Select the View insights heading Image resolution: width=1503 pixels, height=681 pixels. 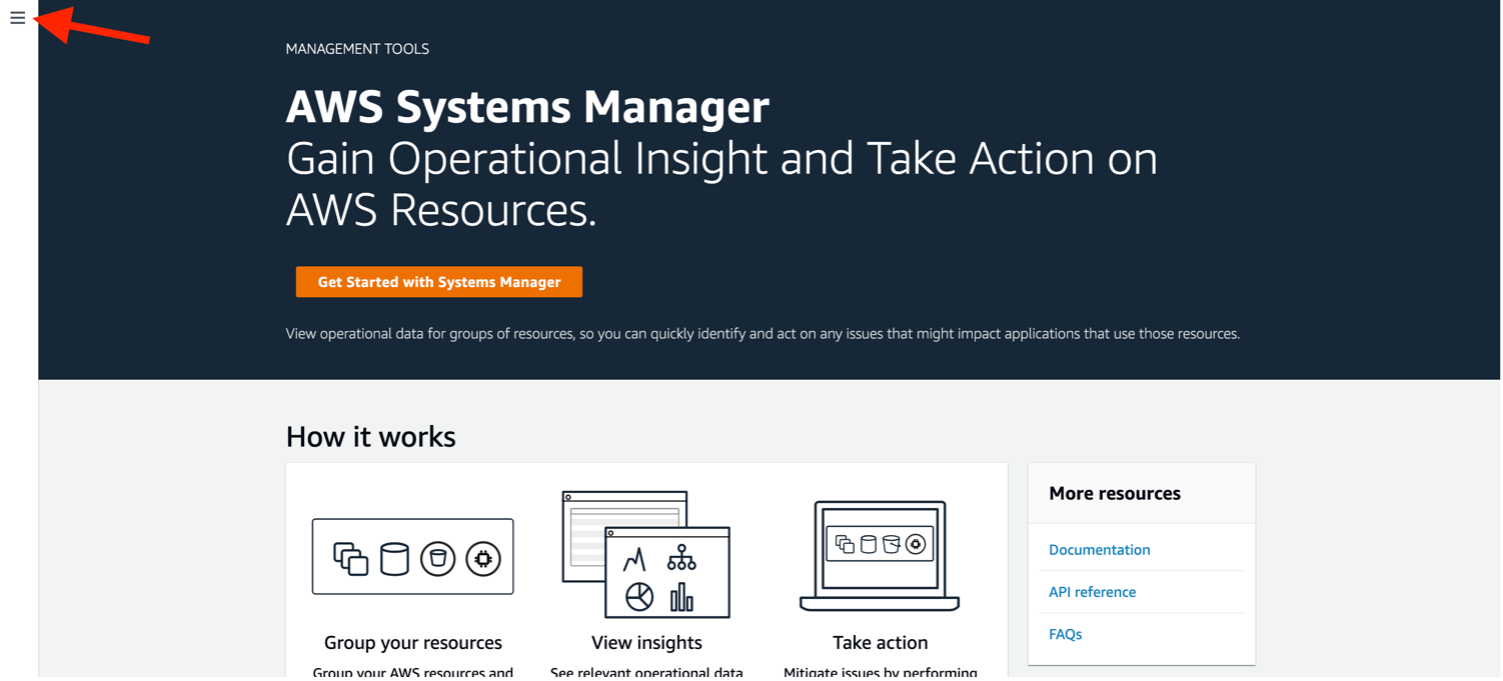[646, 643]
